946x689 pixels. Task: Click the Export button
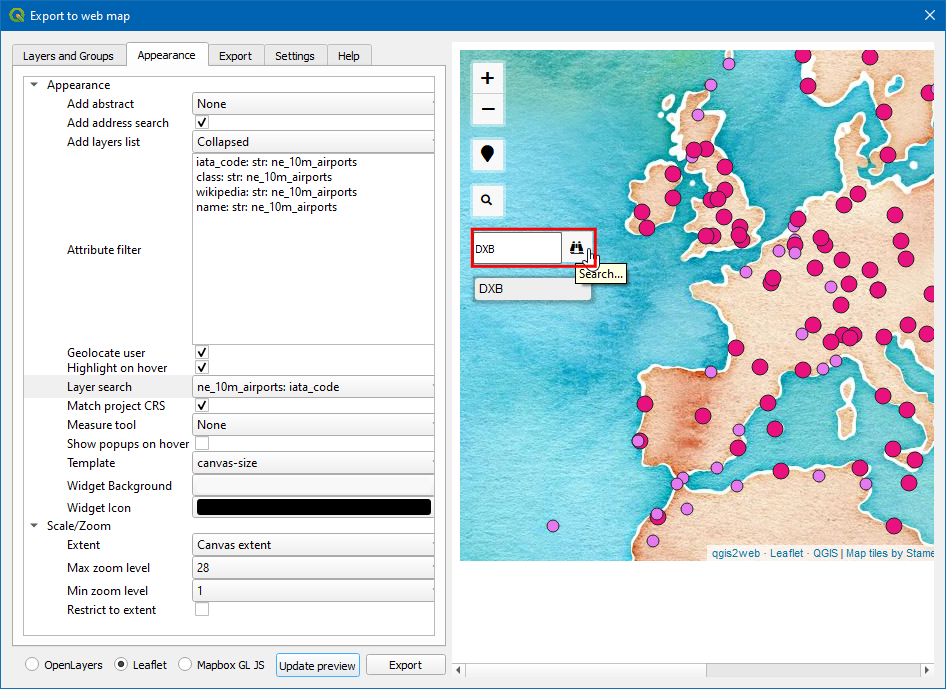405,665
